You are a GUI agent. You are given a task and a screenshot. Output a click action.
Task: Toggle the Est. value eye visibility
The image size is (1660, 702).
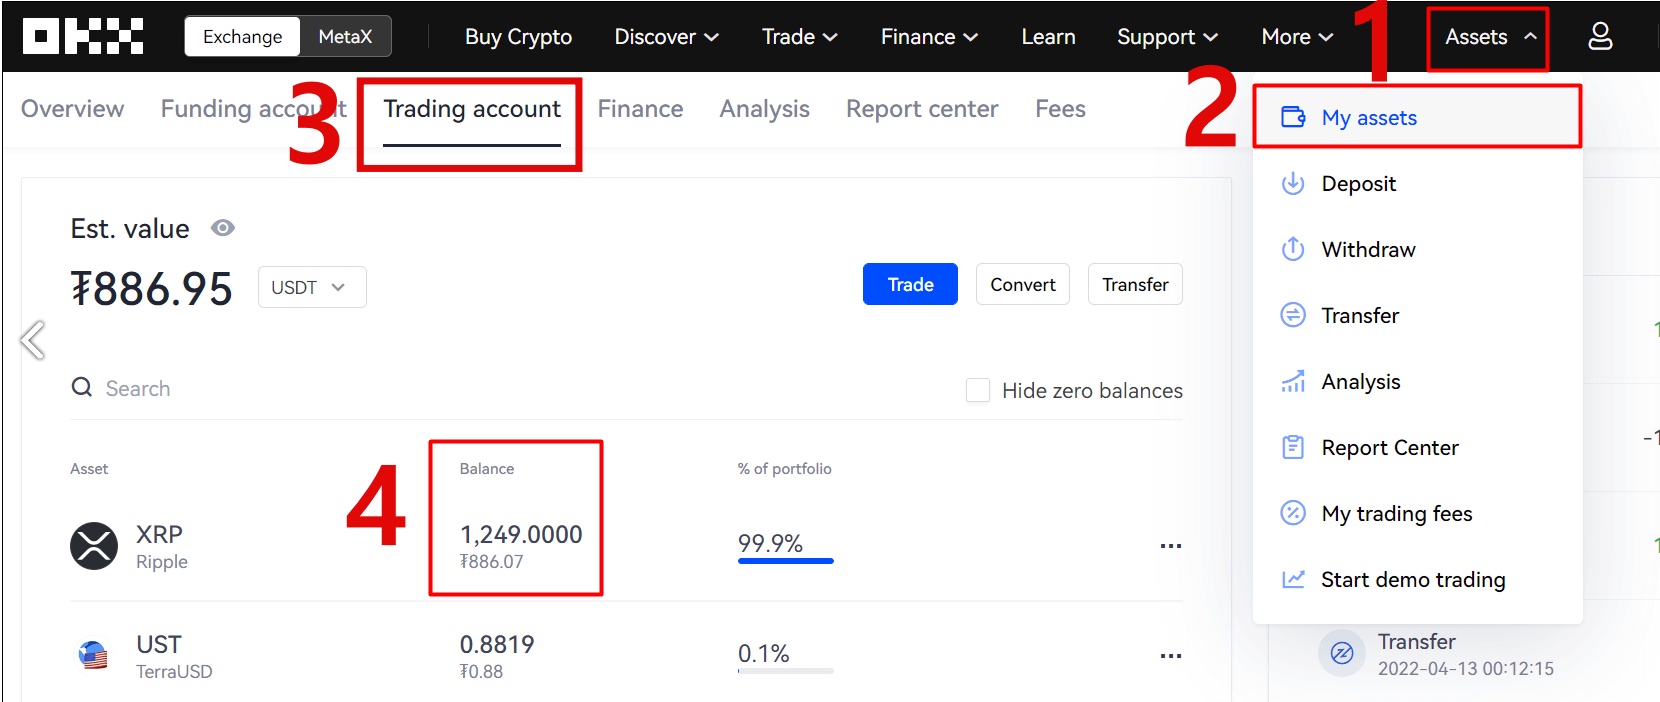point(223,228)
